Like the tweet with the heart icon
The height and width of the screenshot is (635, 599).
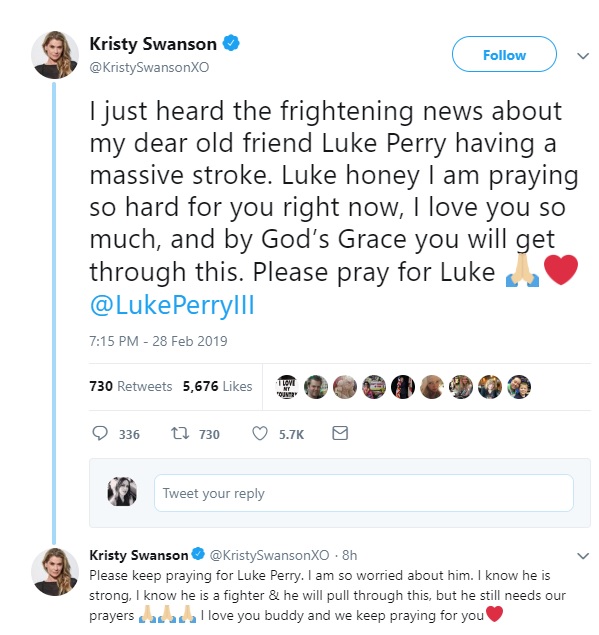tap(260, 433)
